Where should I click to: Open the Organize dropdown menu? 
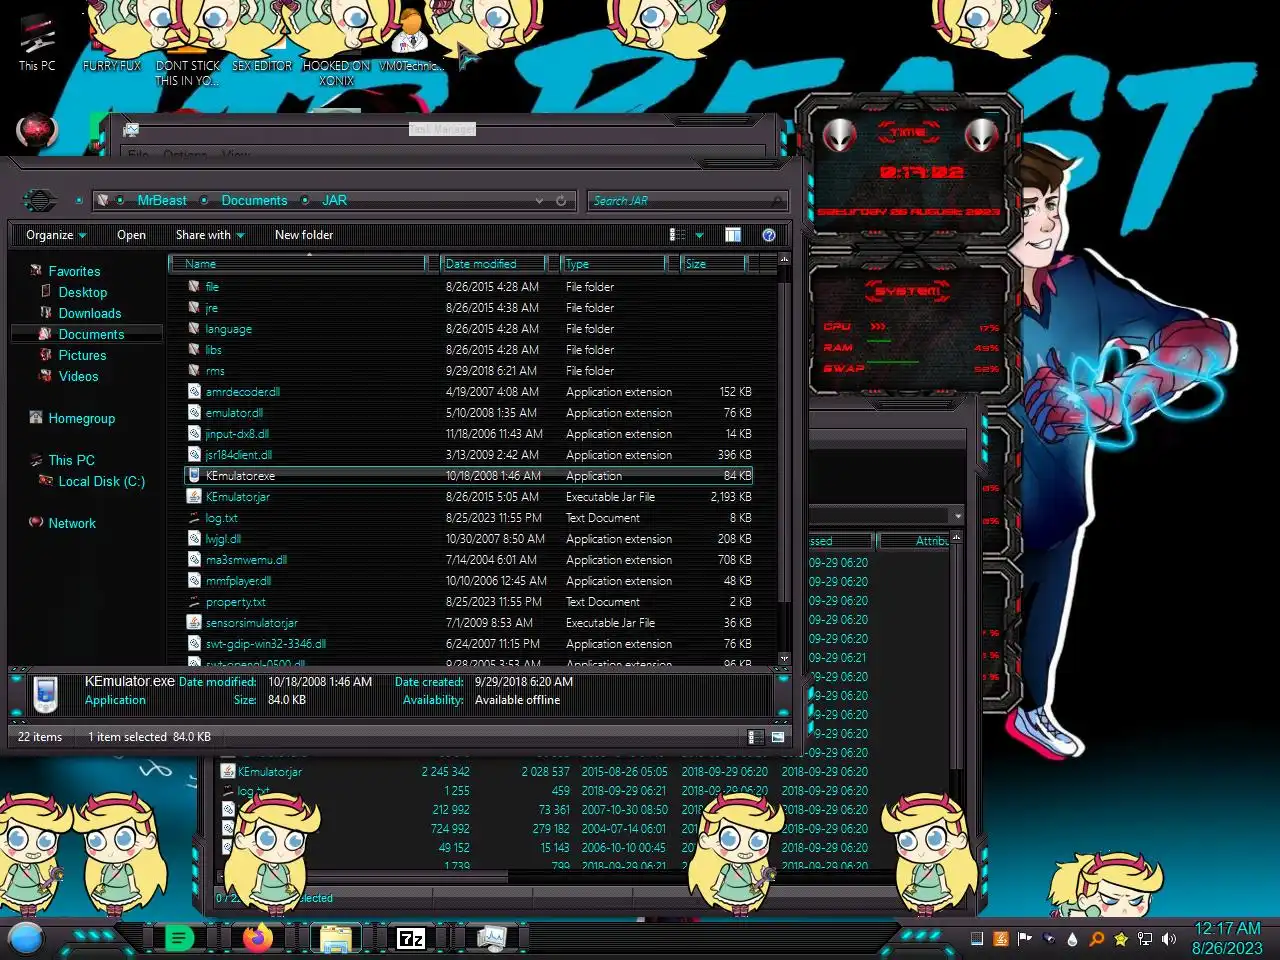(x=56, y=235)
